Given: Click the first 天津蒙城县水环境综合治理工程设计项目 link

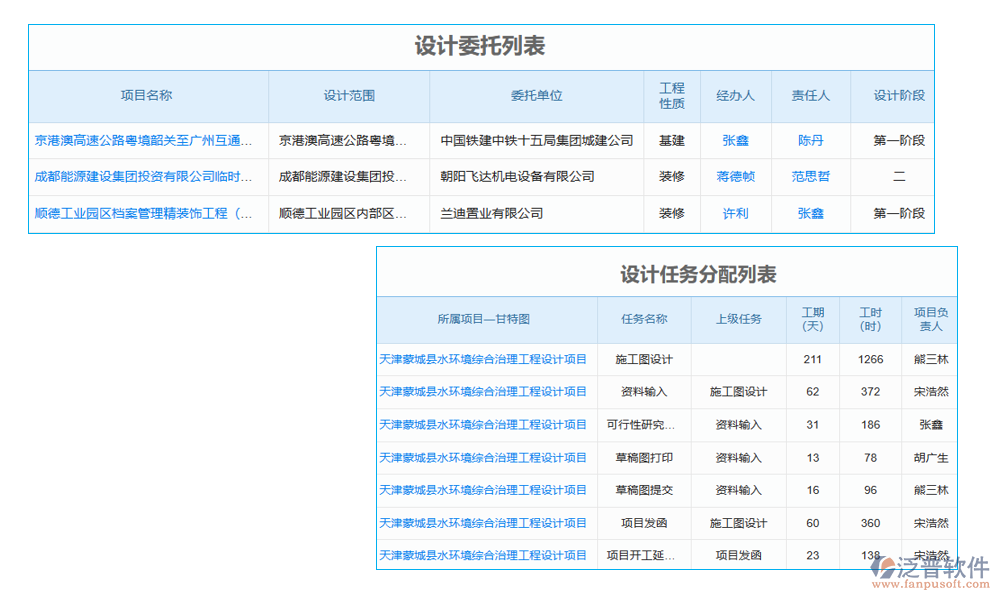Looking at the screenshot, I should tap(483, 359).
